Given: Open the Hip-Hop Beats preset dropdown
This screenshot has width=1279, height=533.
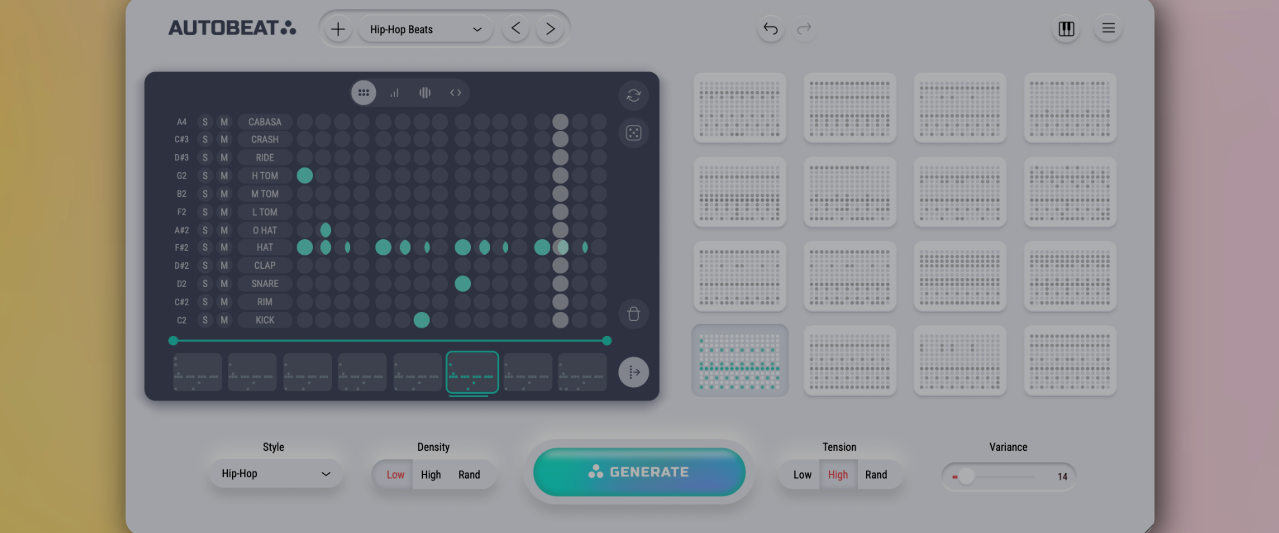Looking at the screenshot, I should coord(425,29).
